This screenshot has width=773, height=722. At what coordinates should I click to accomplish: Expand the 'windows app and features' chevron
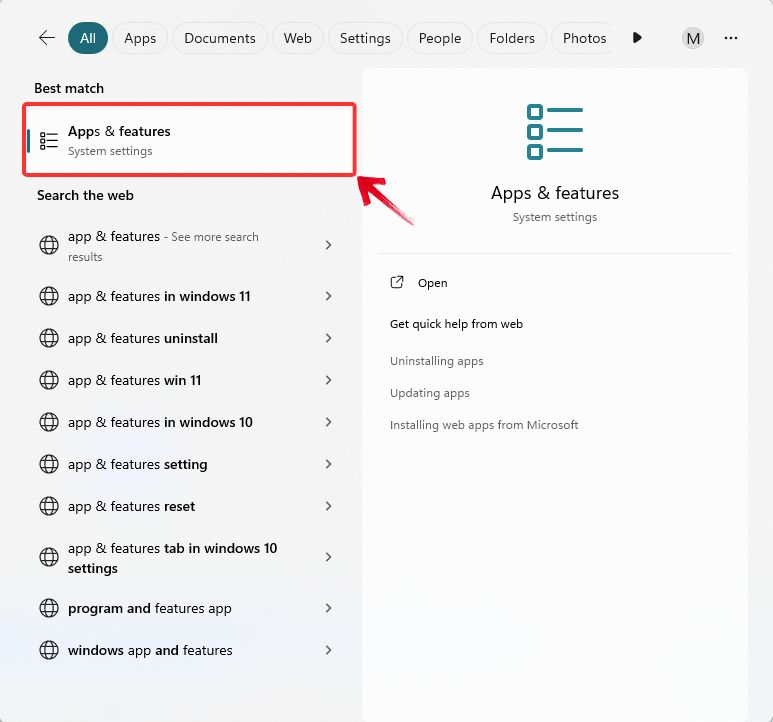[x=328, y=650]
